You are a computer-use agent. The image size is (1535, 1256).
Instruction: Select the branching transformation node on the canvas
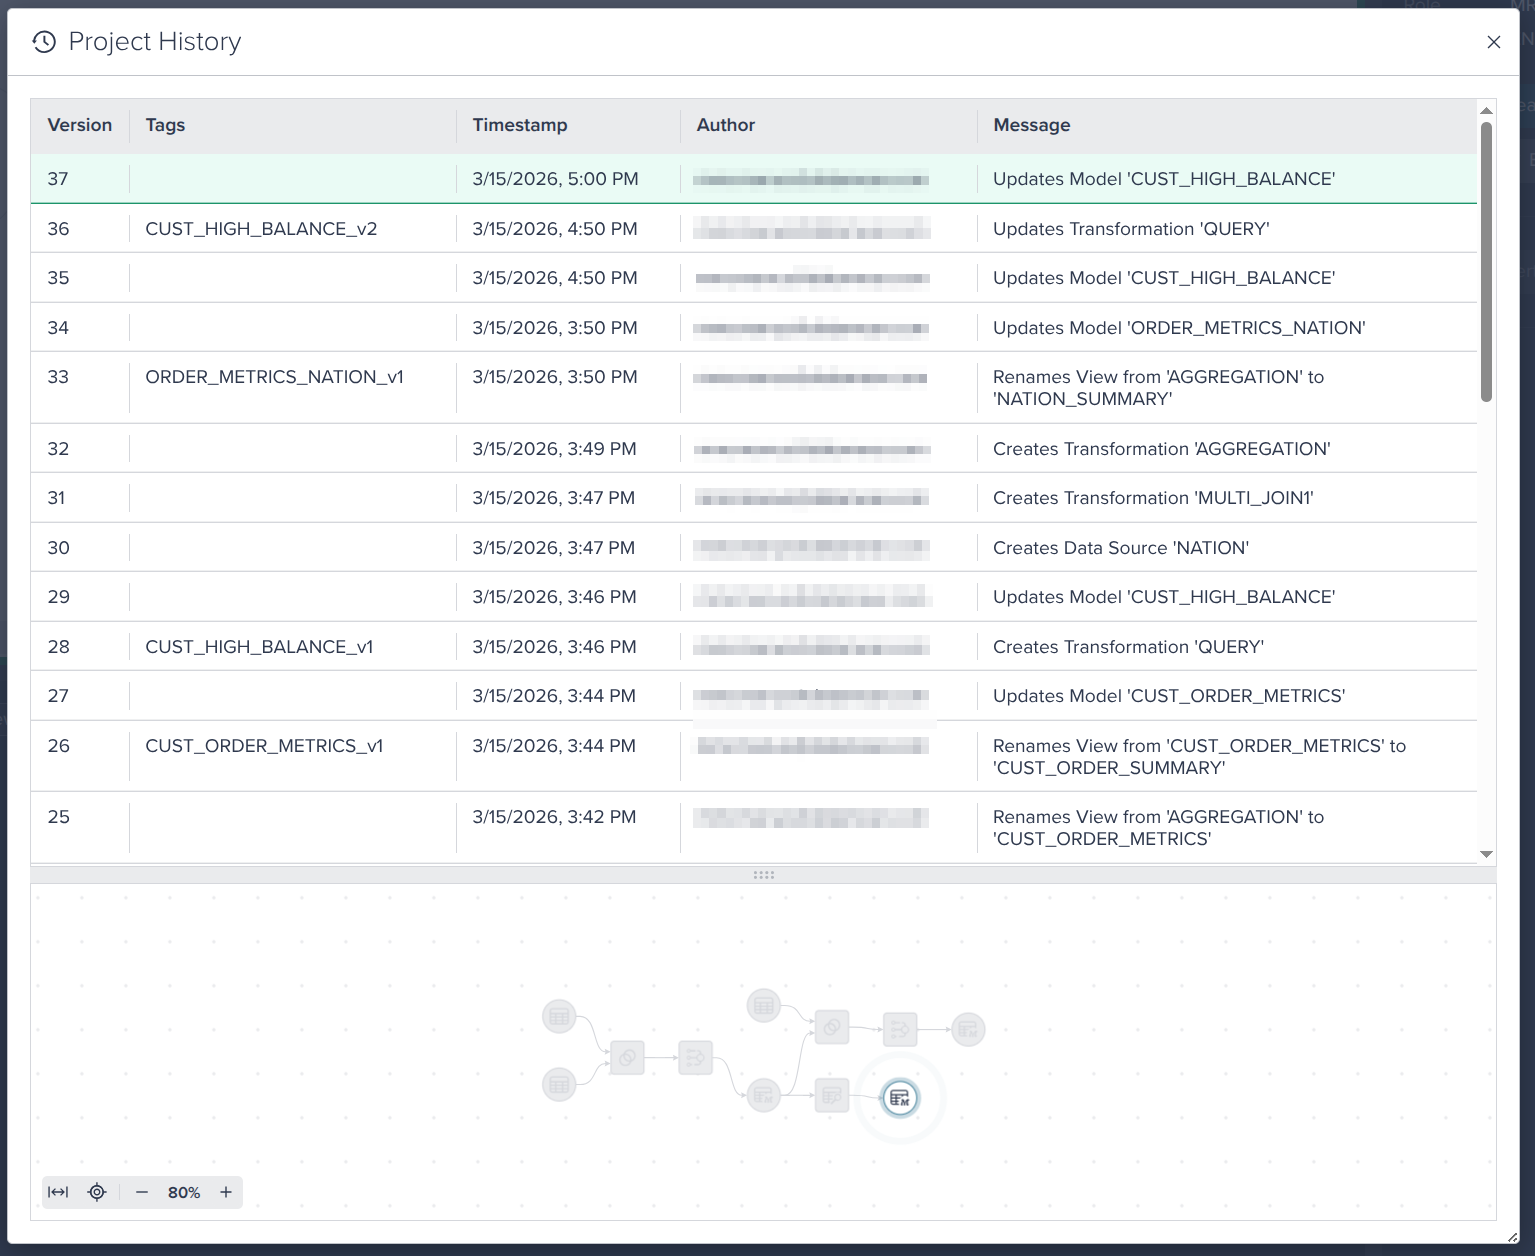pos(695,1056)
